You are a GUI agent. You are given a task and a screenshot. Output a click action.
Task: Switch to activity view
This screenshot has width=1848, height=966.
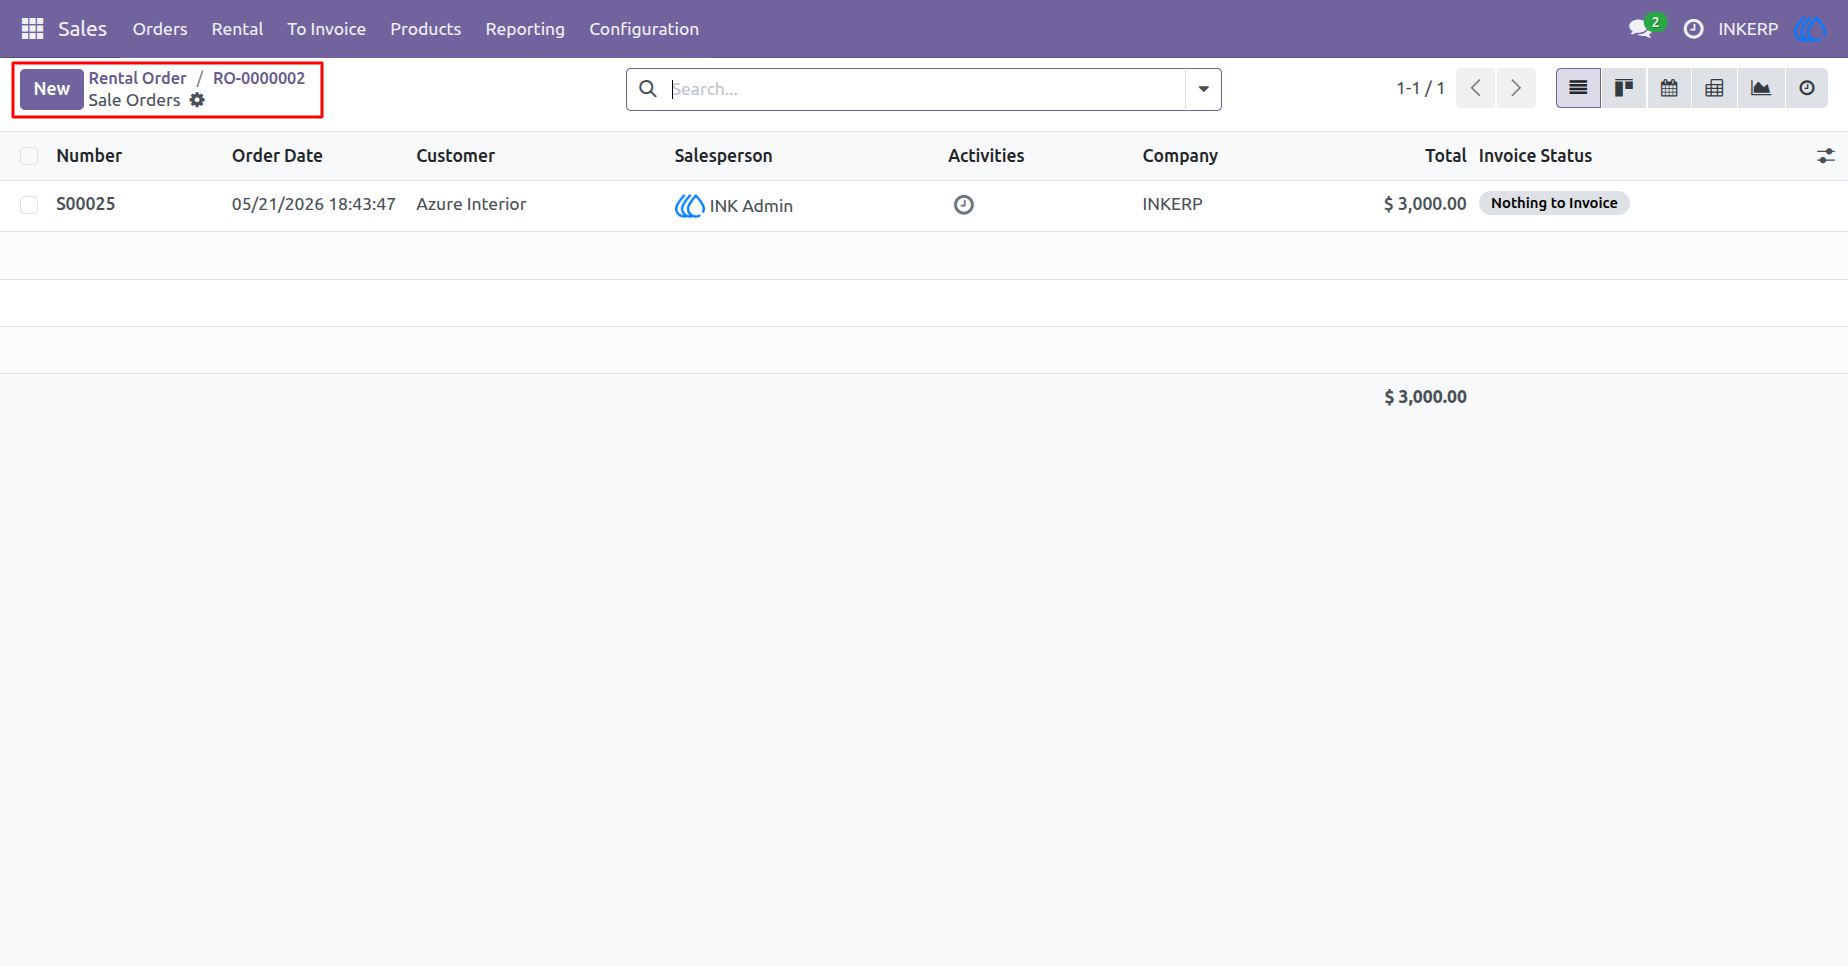1806,88
